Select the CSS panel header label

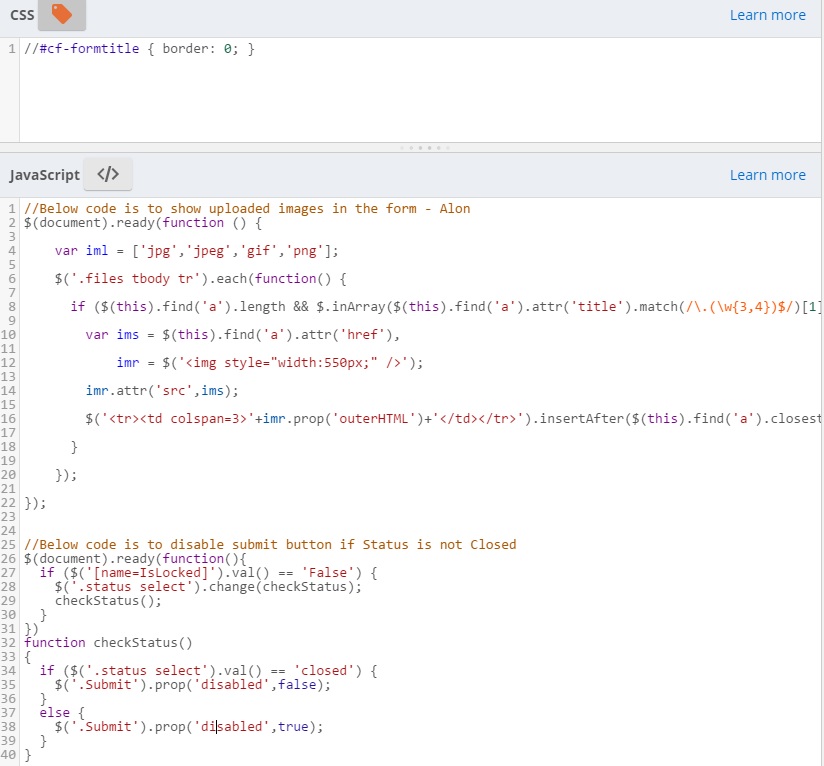(x=22, y=15)
